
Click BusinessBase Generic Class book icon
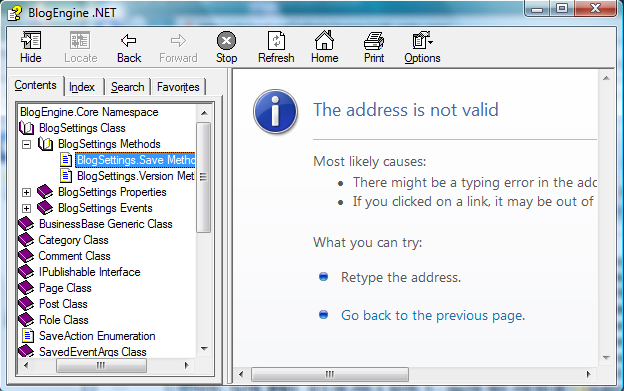coord(26,224)
